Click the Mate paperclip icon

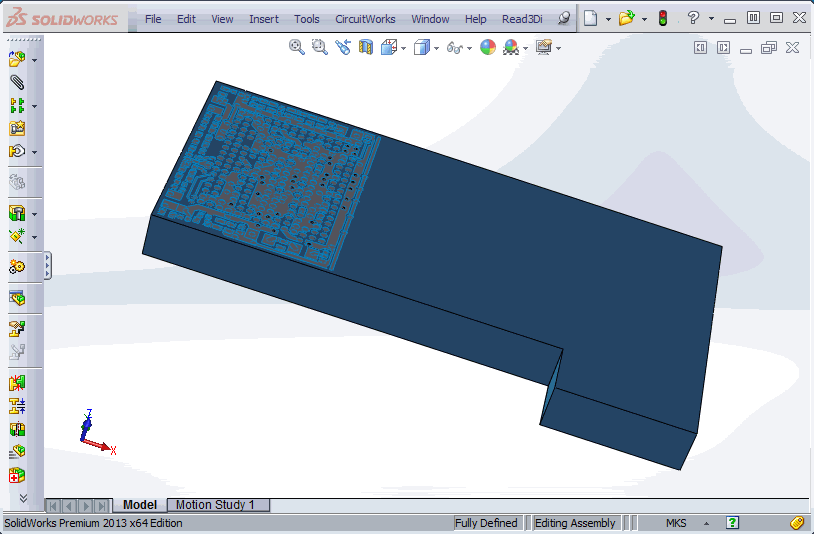click(17, 82)
